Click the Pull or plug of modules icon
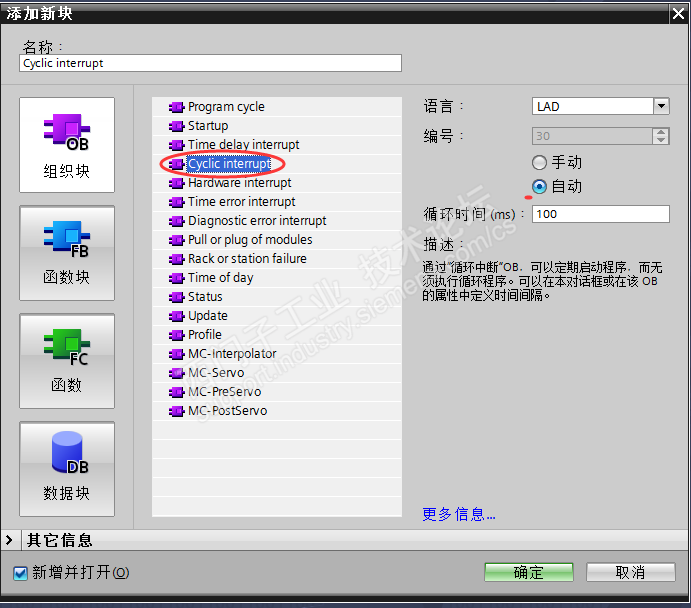The width and height of the screenshot is (691, 608). pos(176,240)
